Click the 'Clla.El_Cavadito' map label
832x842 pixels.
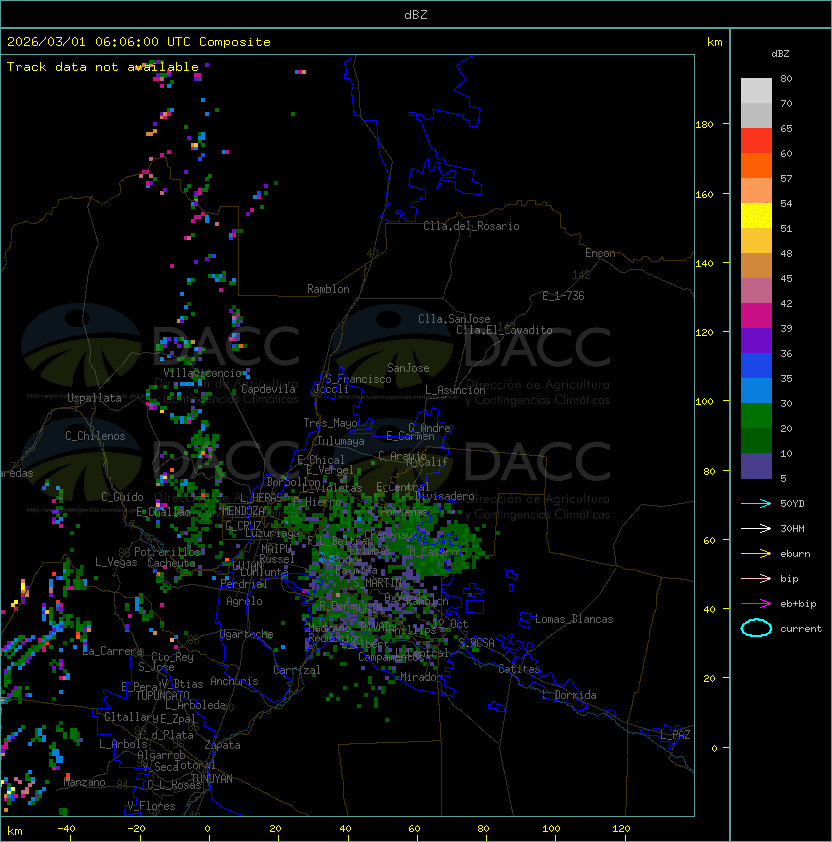pos(504,330)
